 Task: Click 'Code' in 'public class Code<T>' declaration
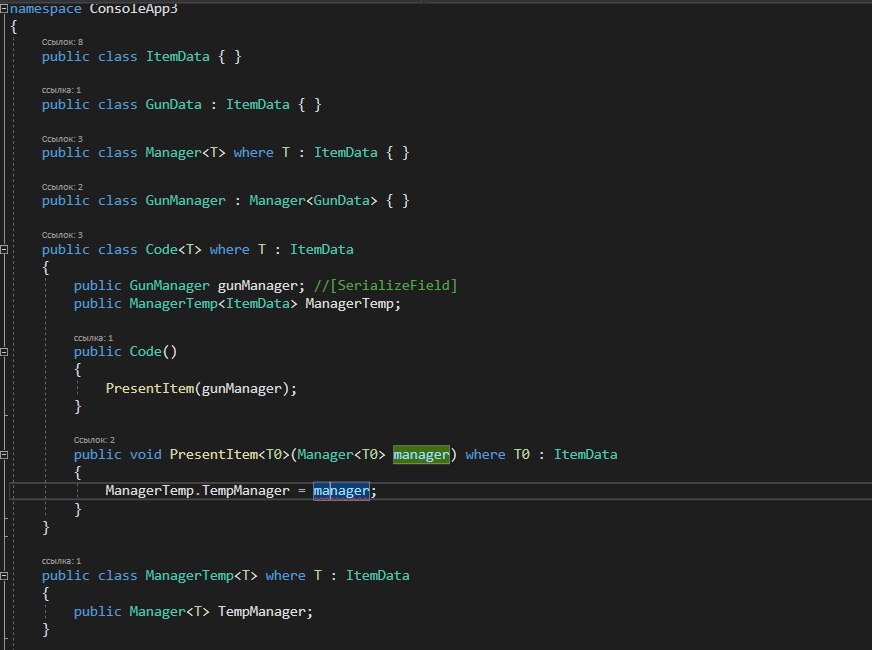click(162, 250)
